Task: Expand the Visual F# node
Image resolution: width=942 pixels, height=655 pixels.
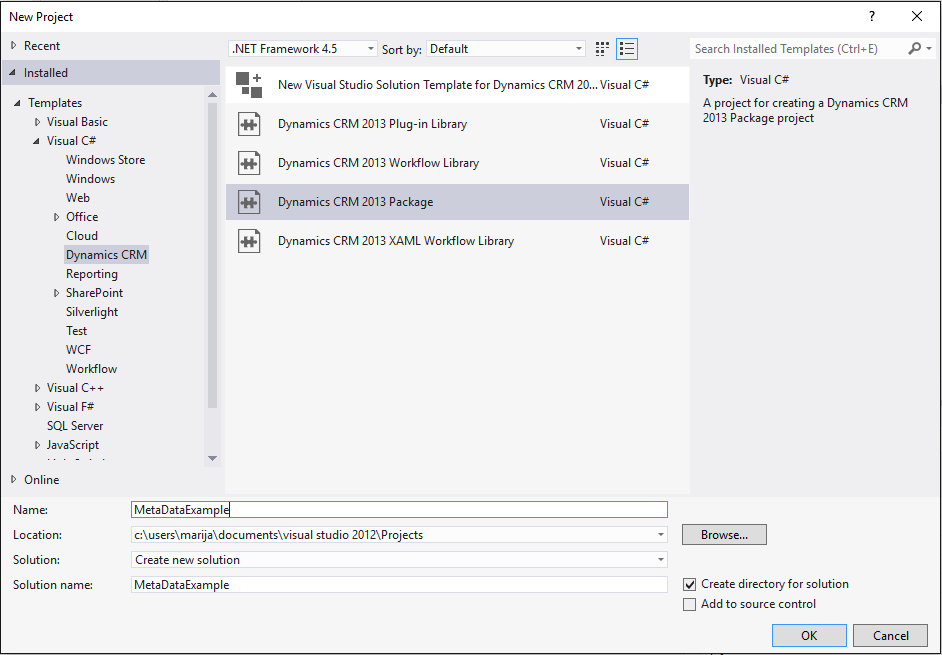Action: tap(37, 407)
